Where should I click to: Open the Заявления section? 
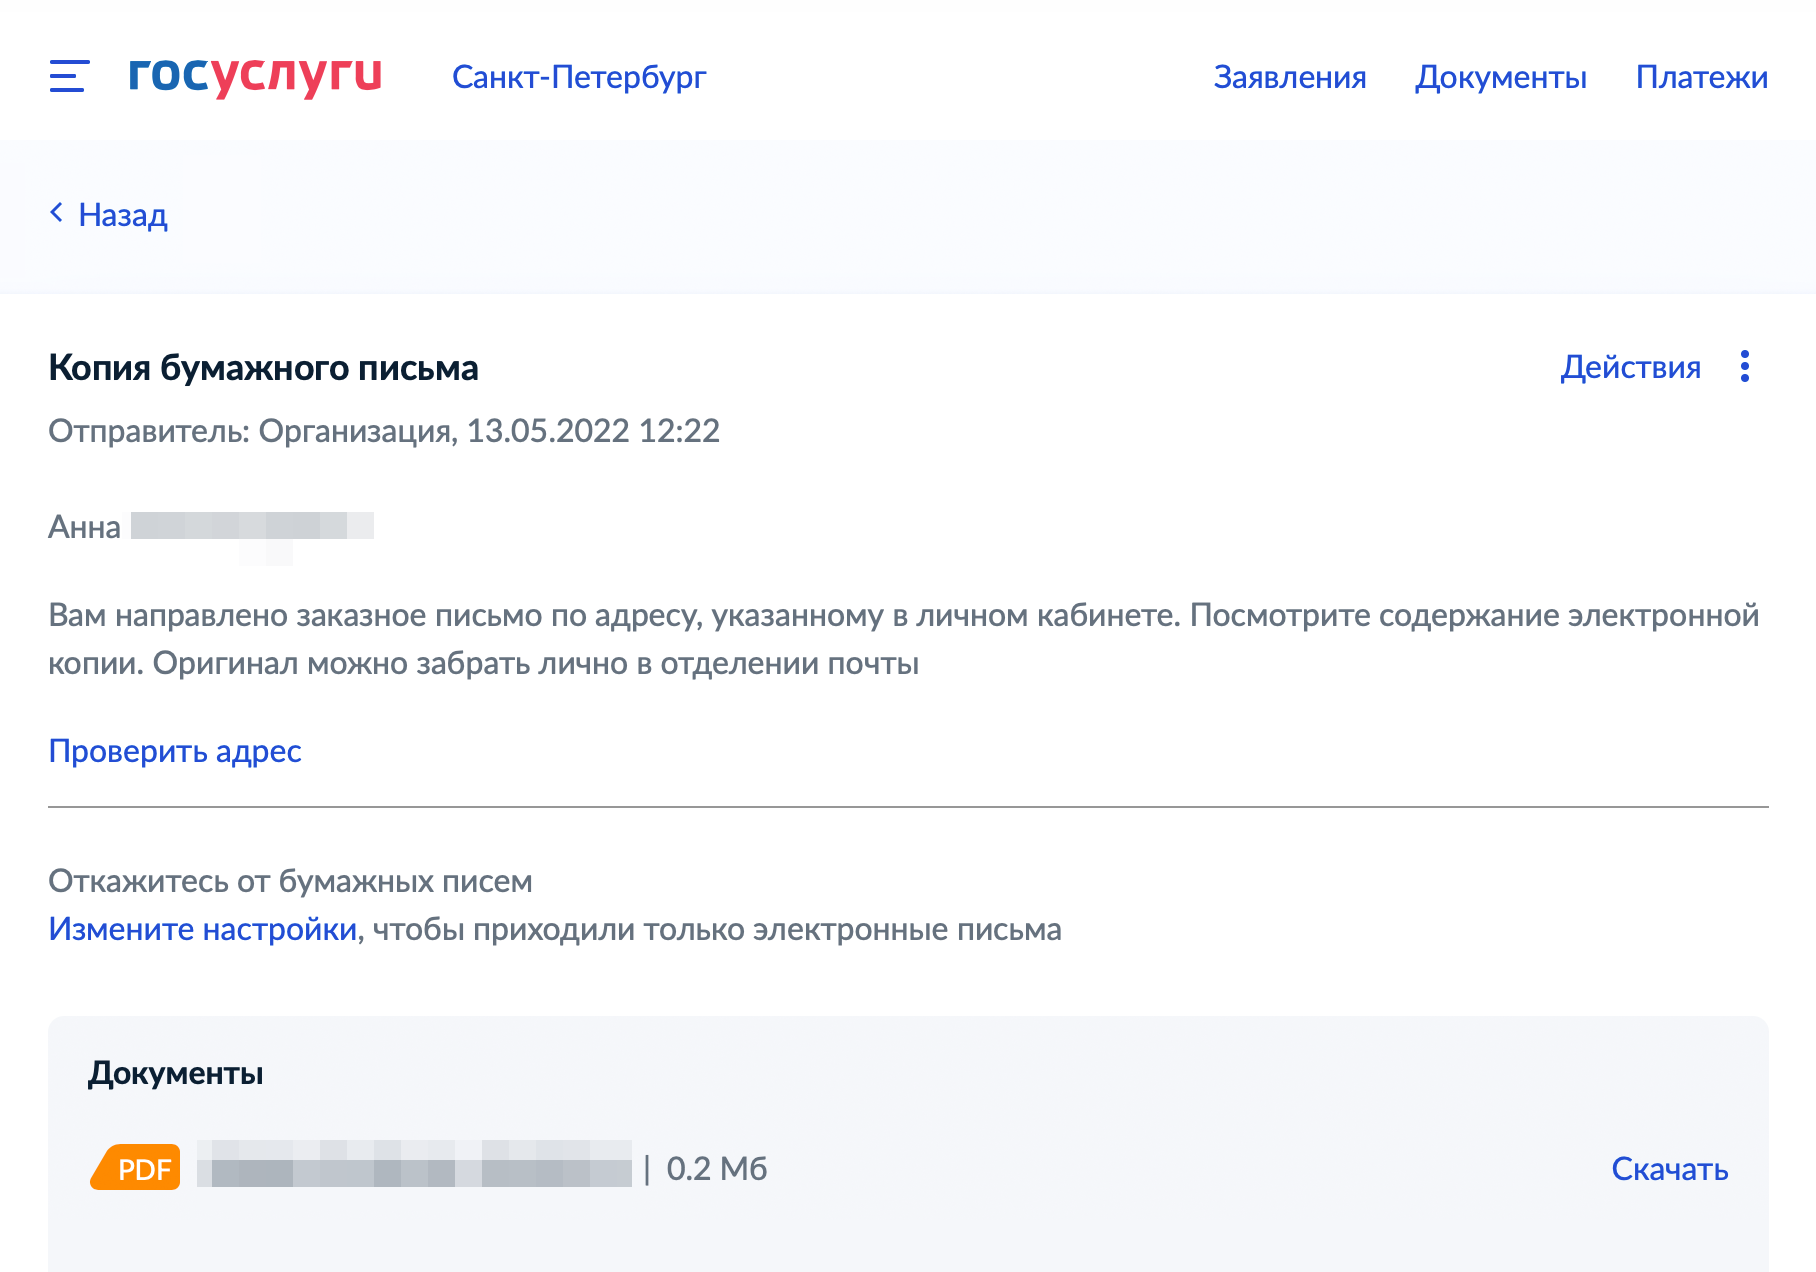[1290, 77]
